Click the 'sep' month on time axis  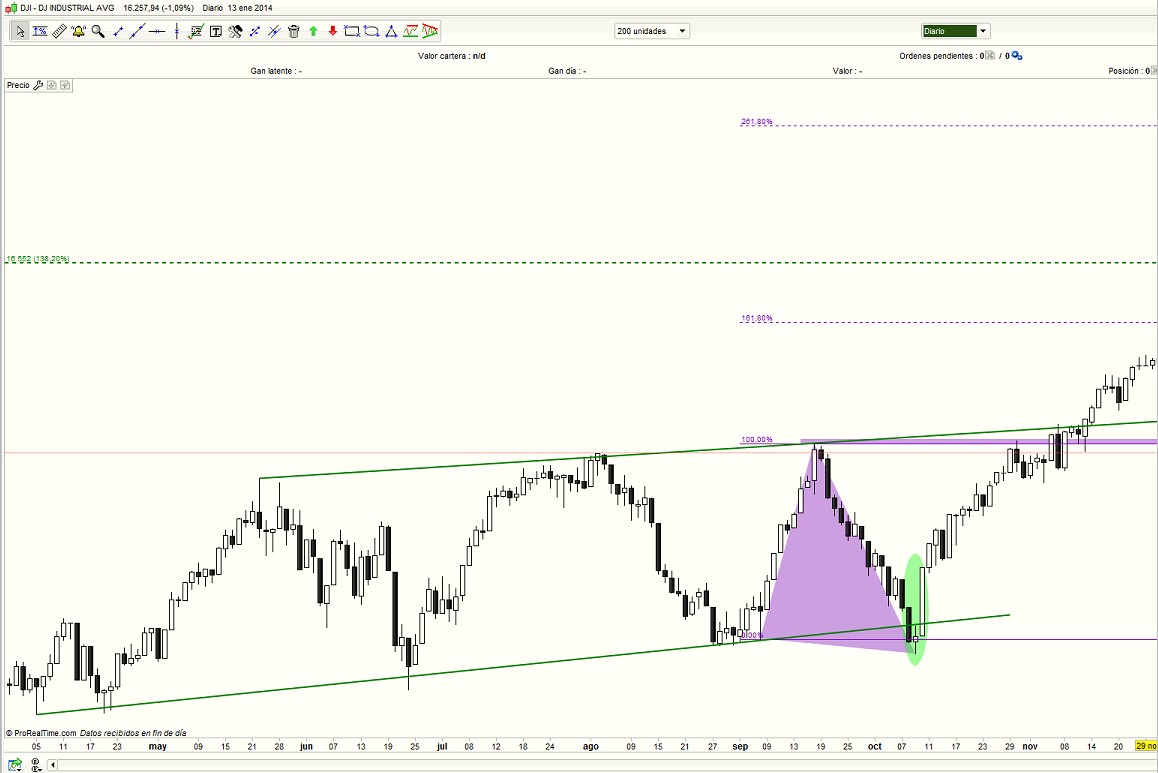740,746
